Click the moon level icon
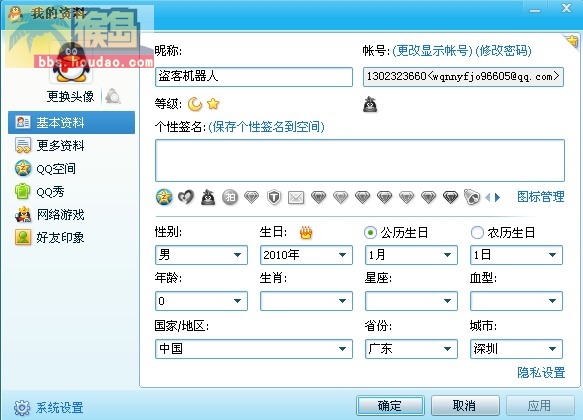Viewport: 583px width, 420px height. (194, 104)
